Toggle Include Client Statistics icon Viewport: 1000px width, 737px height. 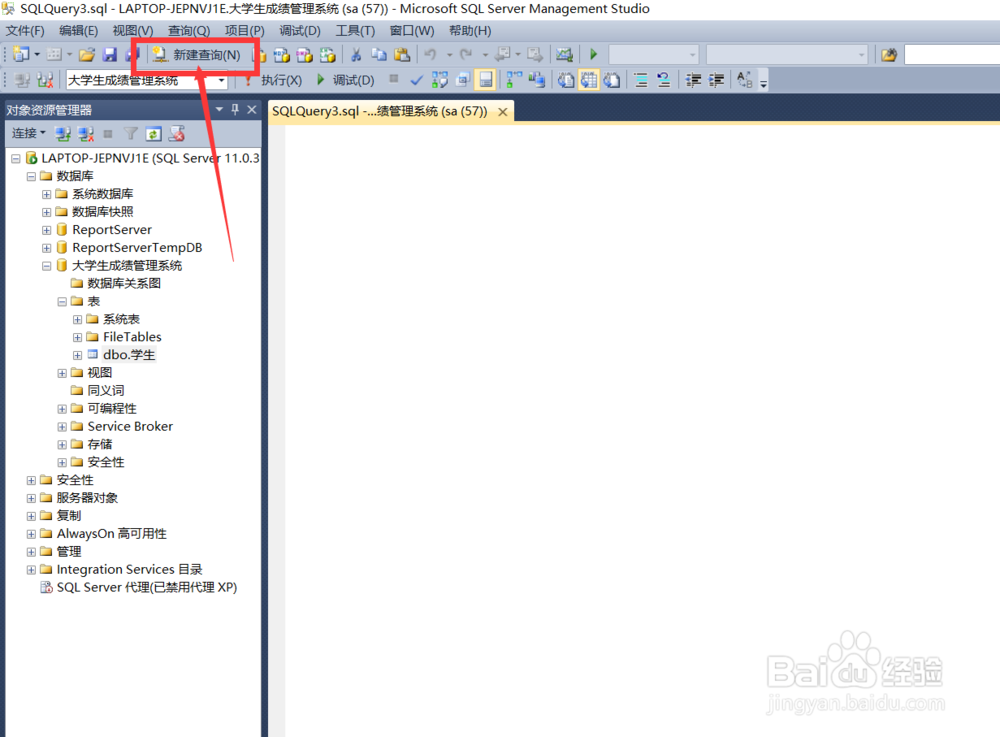click(536, 80)
